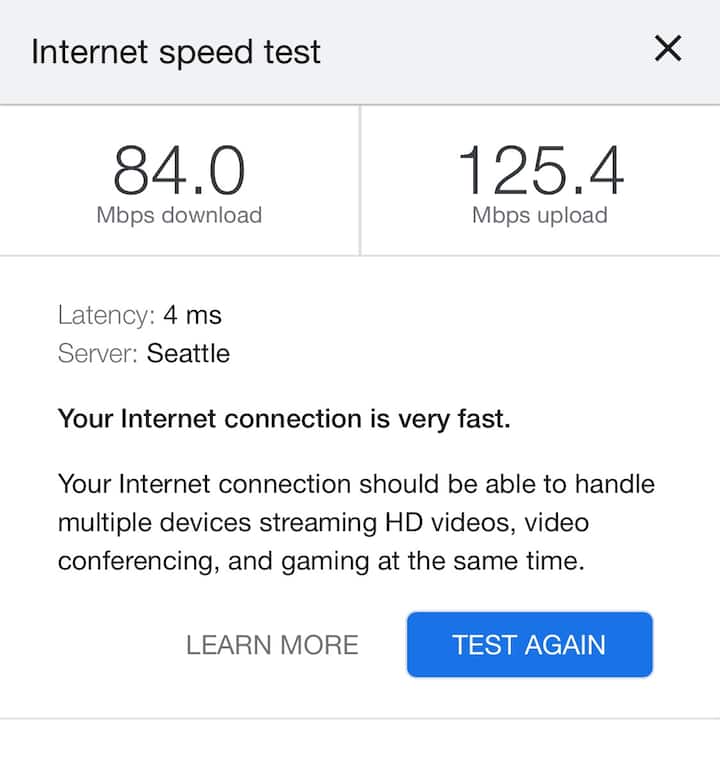Image resolution: width=720 pixels, height=765 pixels.
Task: Click the "Internet speed test" title
Action: 176,51
